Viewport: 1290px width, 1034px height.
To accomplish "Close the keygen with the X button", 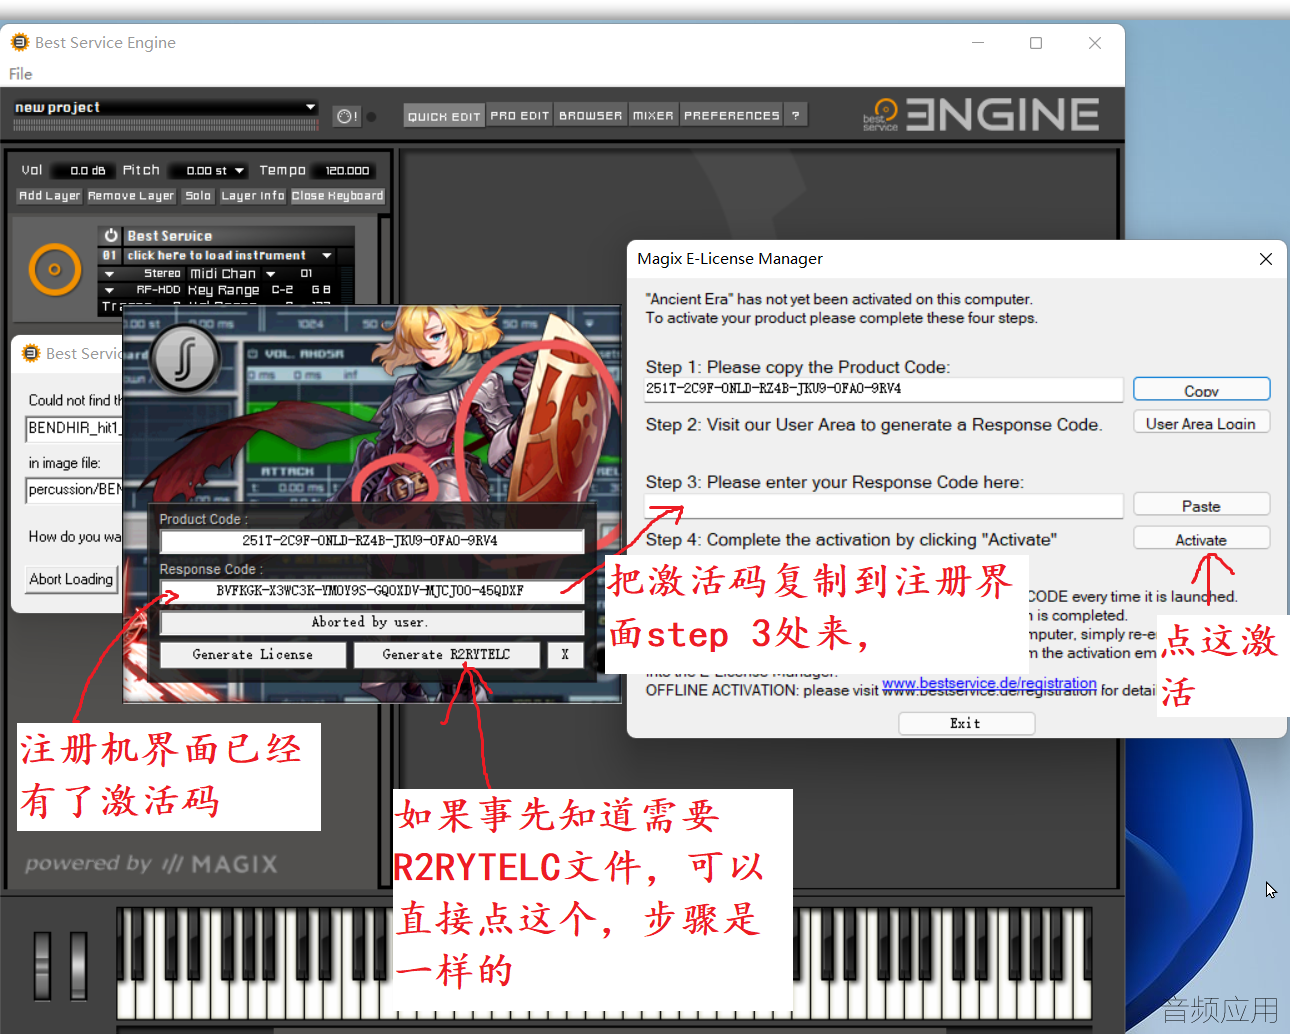I will [x=565, y=654].
